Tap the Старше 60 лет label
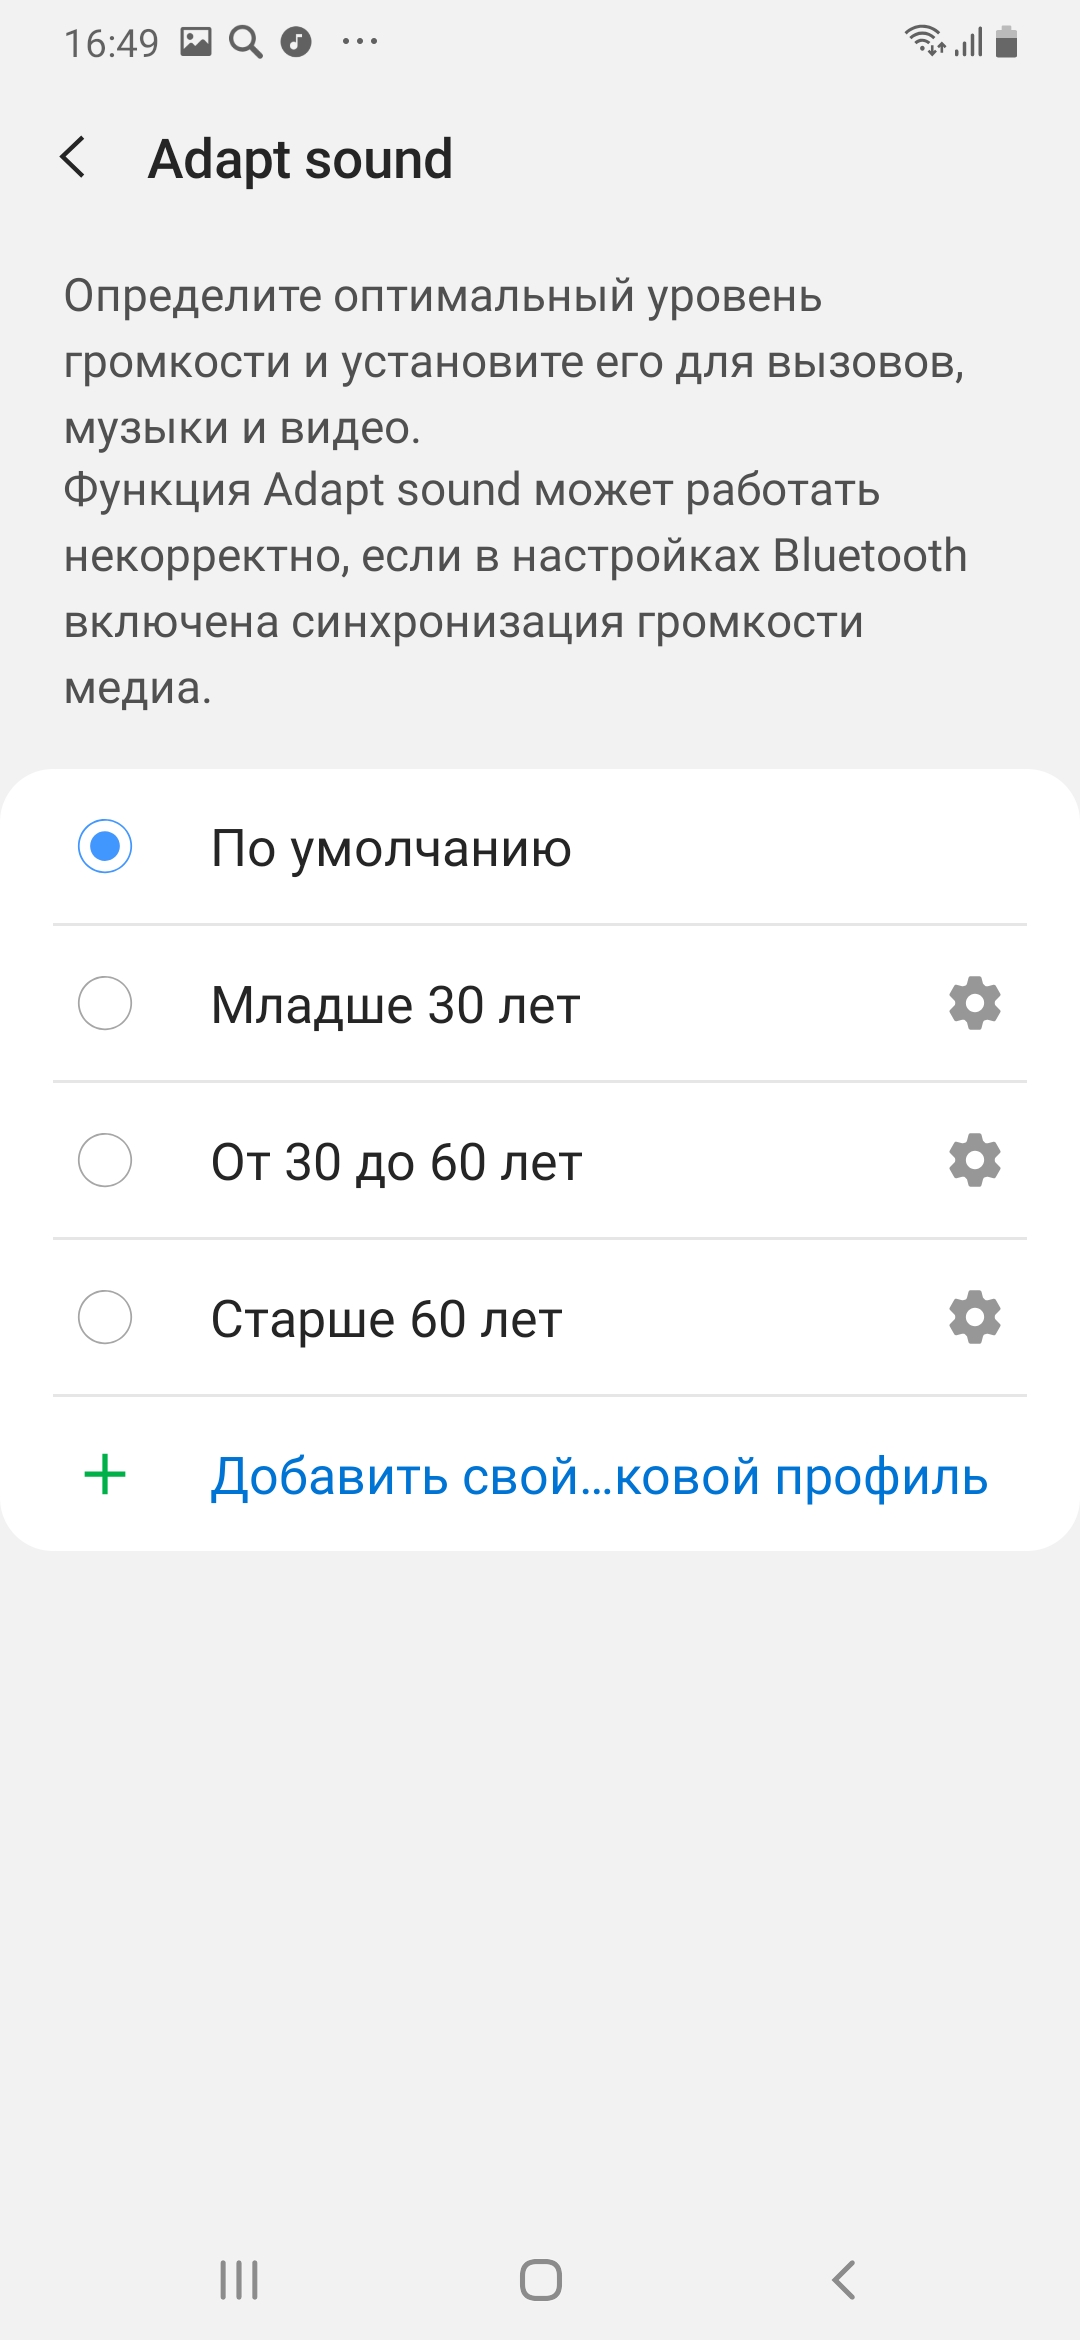The width and height of the screenshot is (1080, 2340). pos(387,1319)
